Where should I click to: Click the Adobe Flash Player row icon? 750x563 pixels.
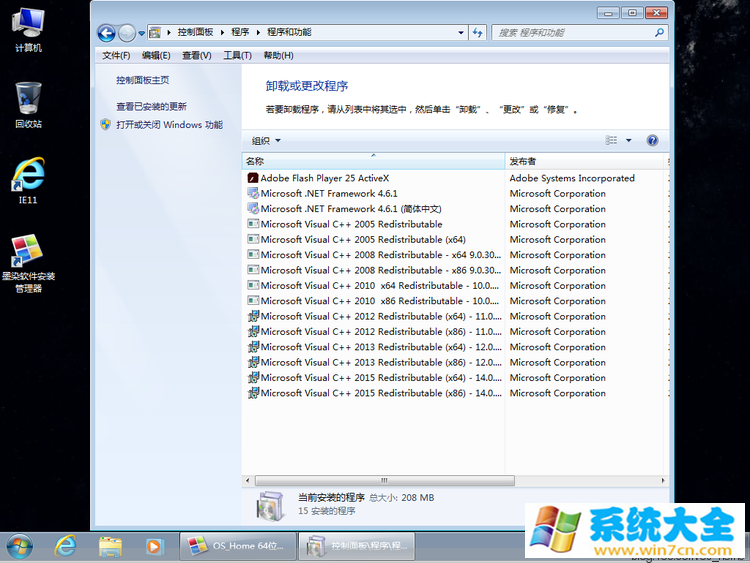point(253,178)
